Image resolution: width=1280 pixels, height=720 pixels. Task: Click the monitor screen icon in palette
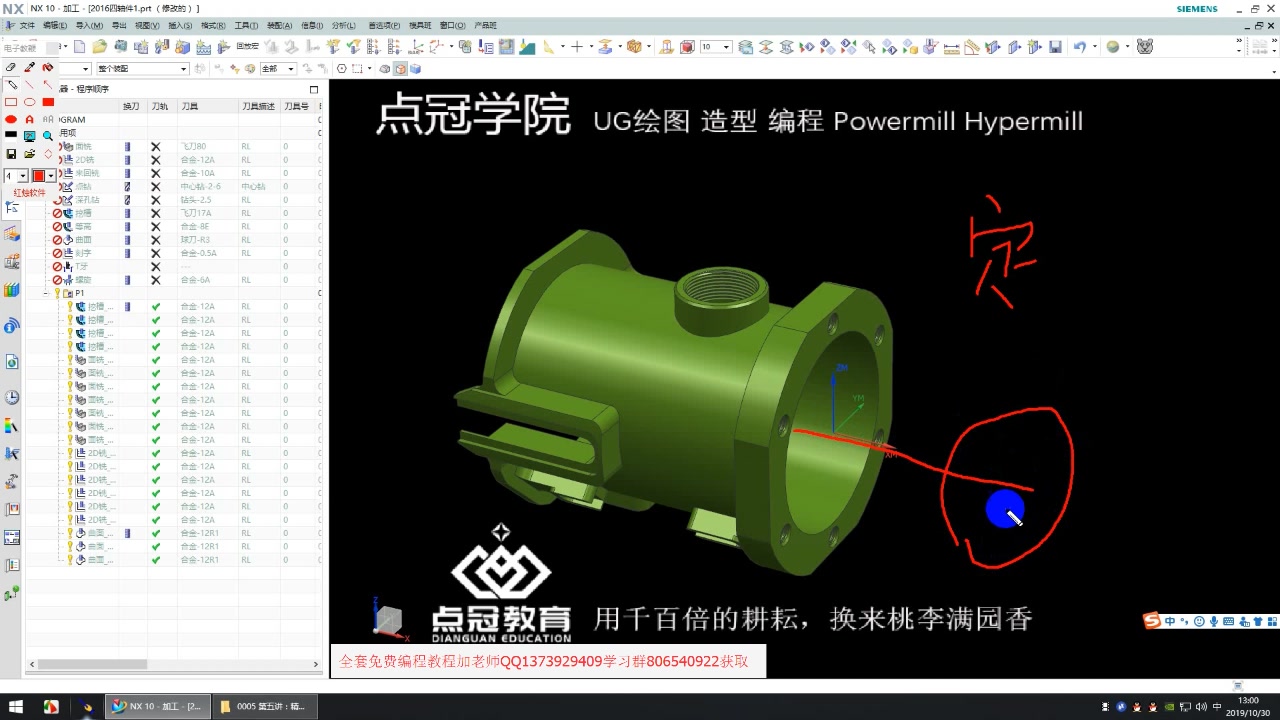(29, 136)
